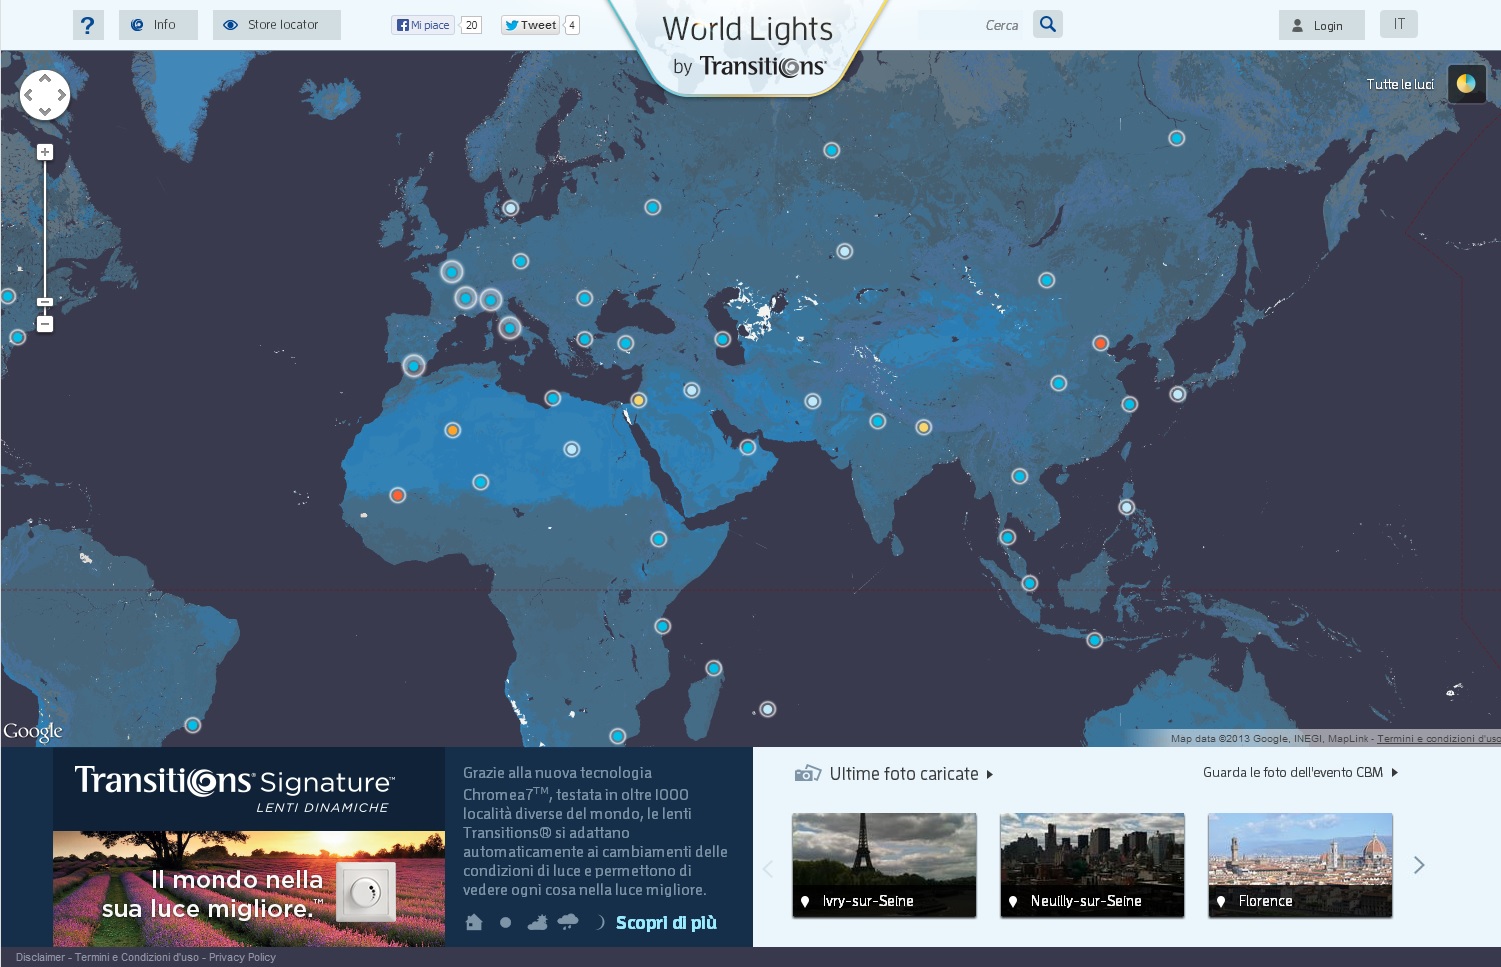Click the house icon in the banner
This screenshot has width=1501, height=967.
(x=474, y=922)
